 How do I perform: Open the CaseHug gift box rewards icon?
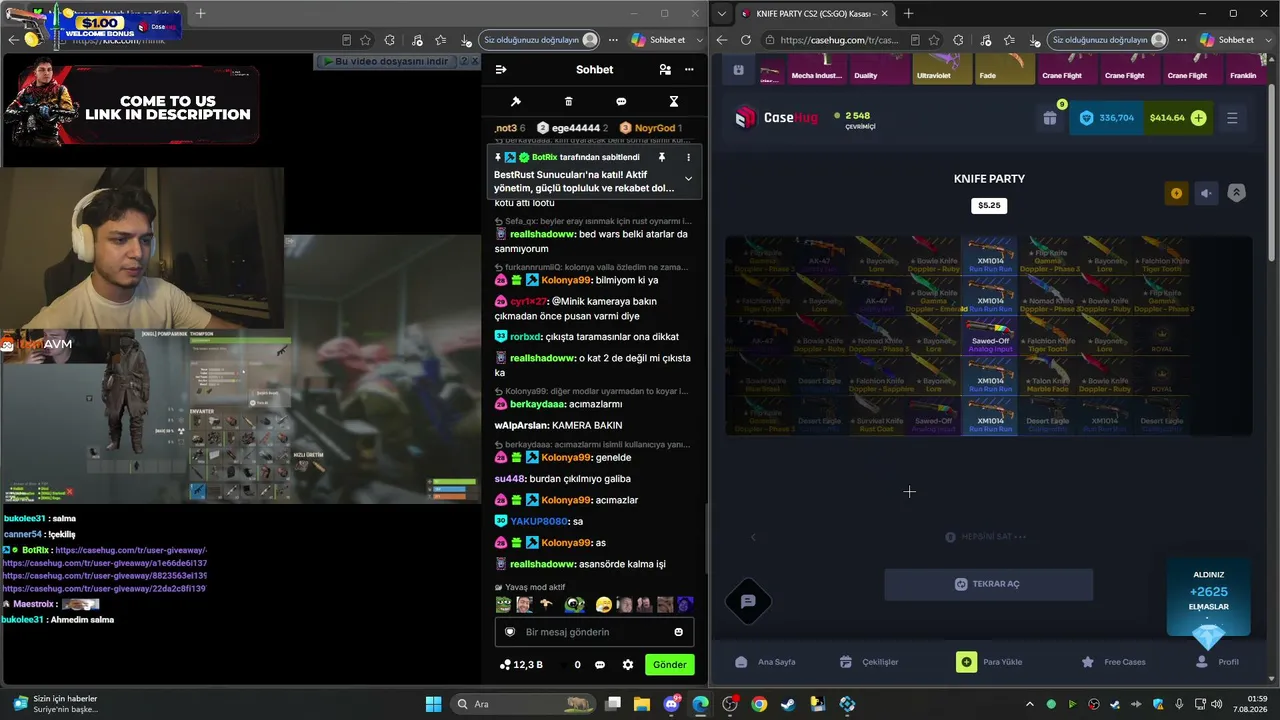[x=1050, y=118]
